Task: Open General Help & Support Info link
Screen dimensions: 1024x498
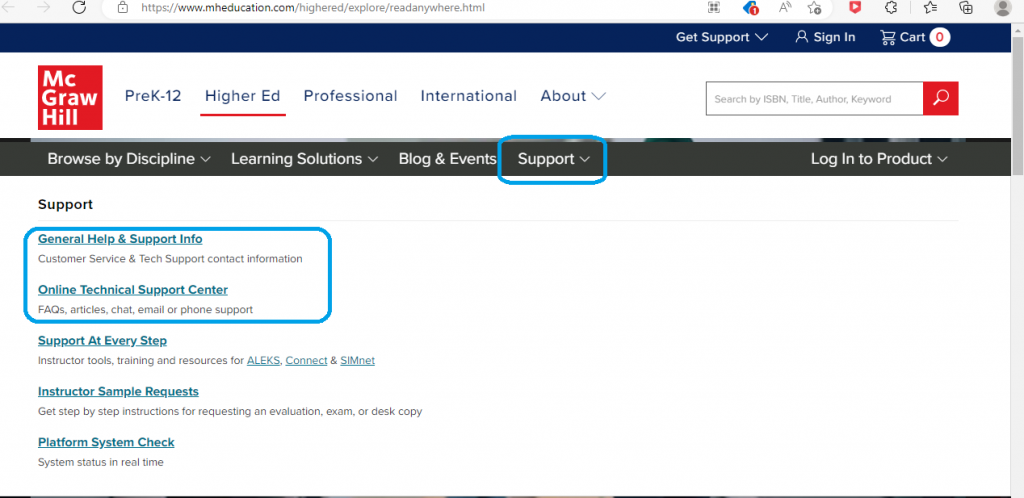Action: [120, 239]
